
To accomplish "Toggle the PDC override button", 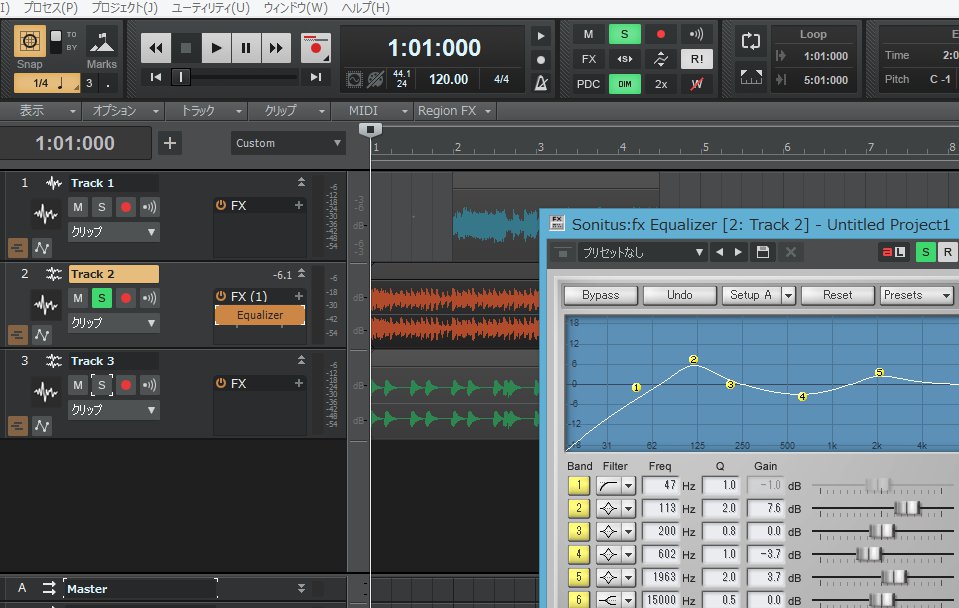I will coord(588,84).
